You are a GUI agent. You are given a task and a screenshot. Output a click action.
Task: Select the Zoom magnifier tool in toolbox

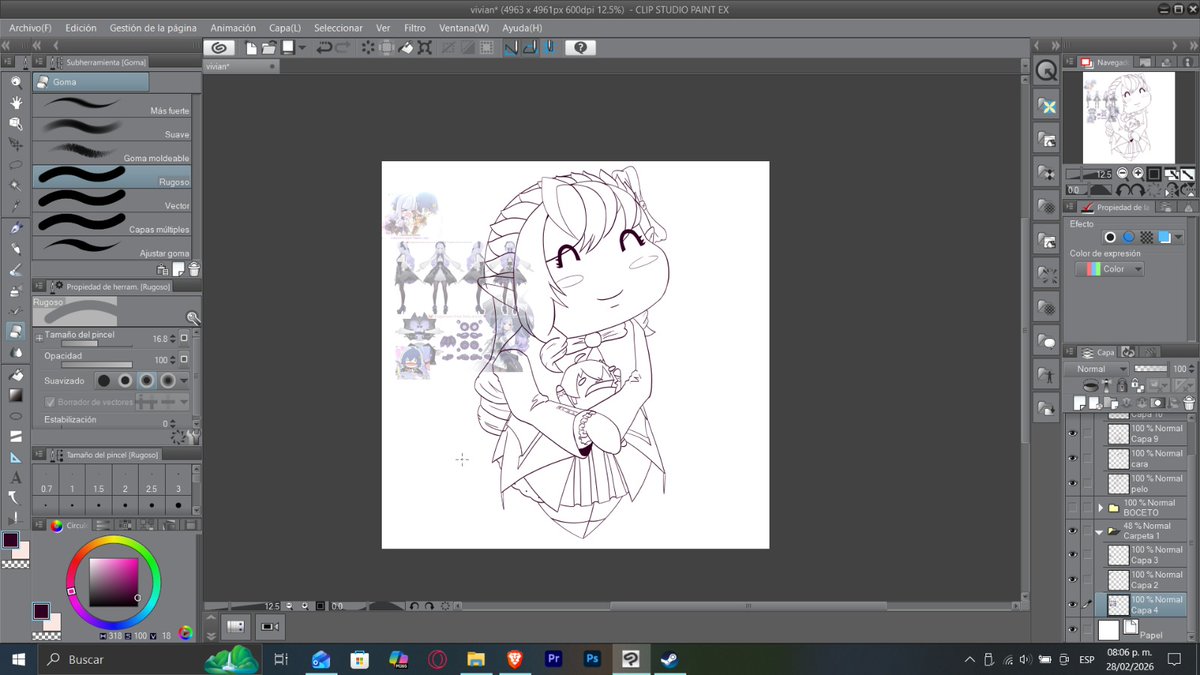[16, 82]
